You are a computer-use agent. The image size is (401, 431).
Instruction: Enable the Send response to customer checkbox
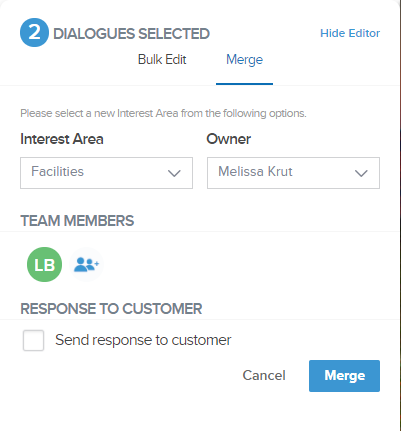(x=33, y=340)
